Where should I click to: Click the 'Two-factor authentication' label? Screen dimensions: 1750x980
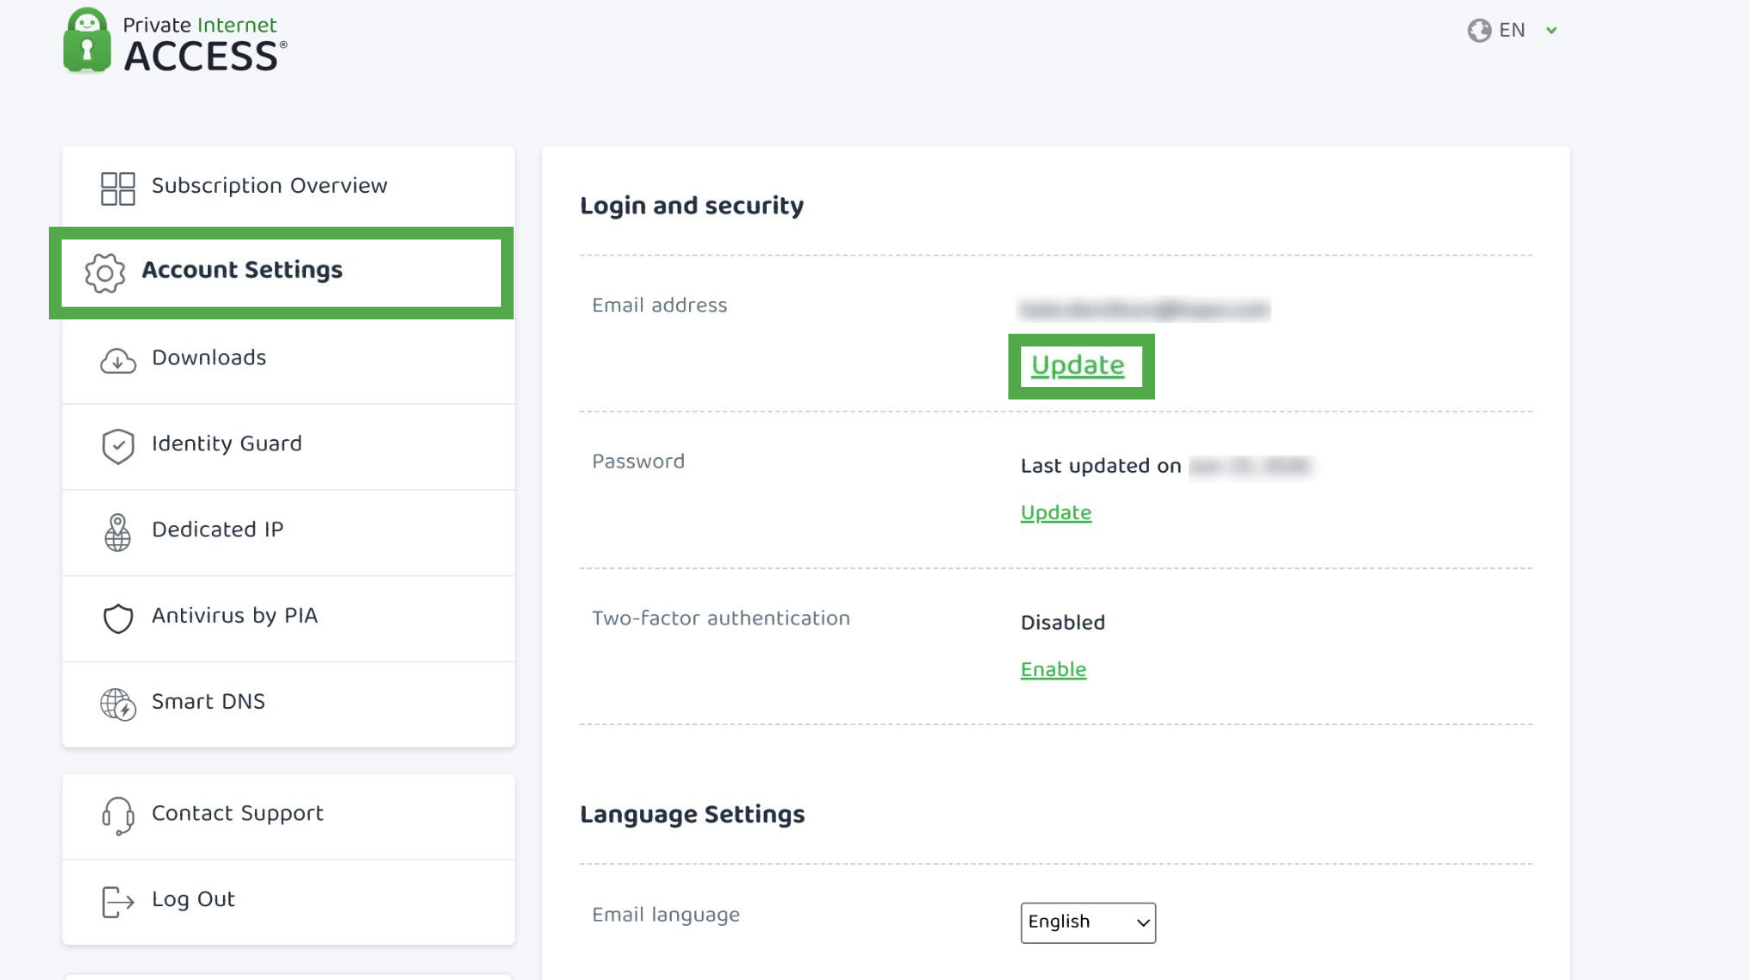(x=721, y=619)
